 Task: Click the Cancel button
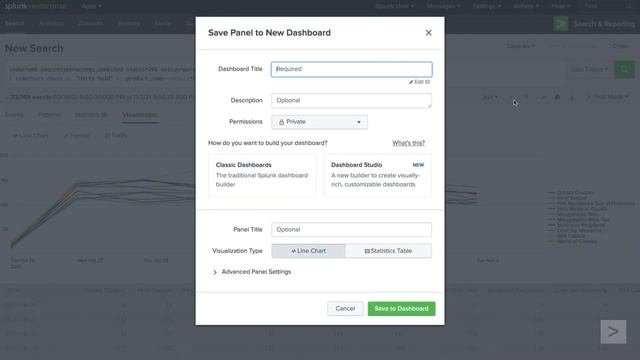[345, 309]
